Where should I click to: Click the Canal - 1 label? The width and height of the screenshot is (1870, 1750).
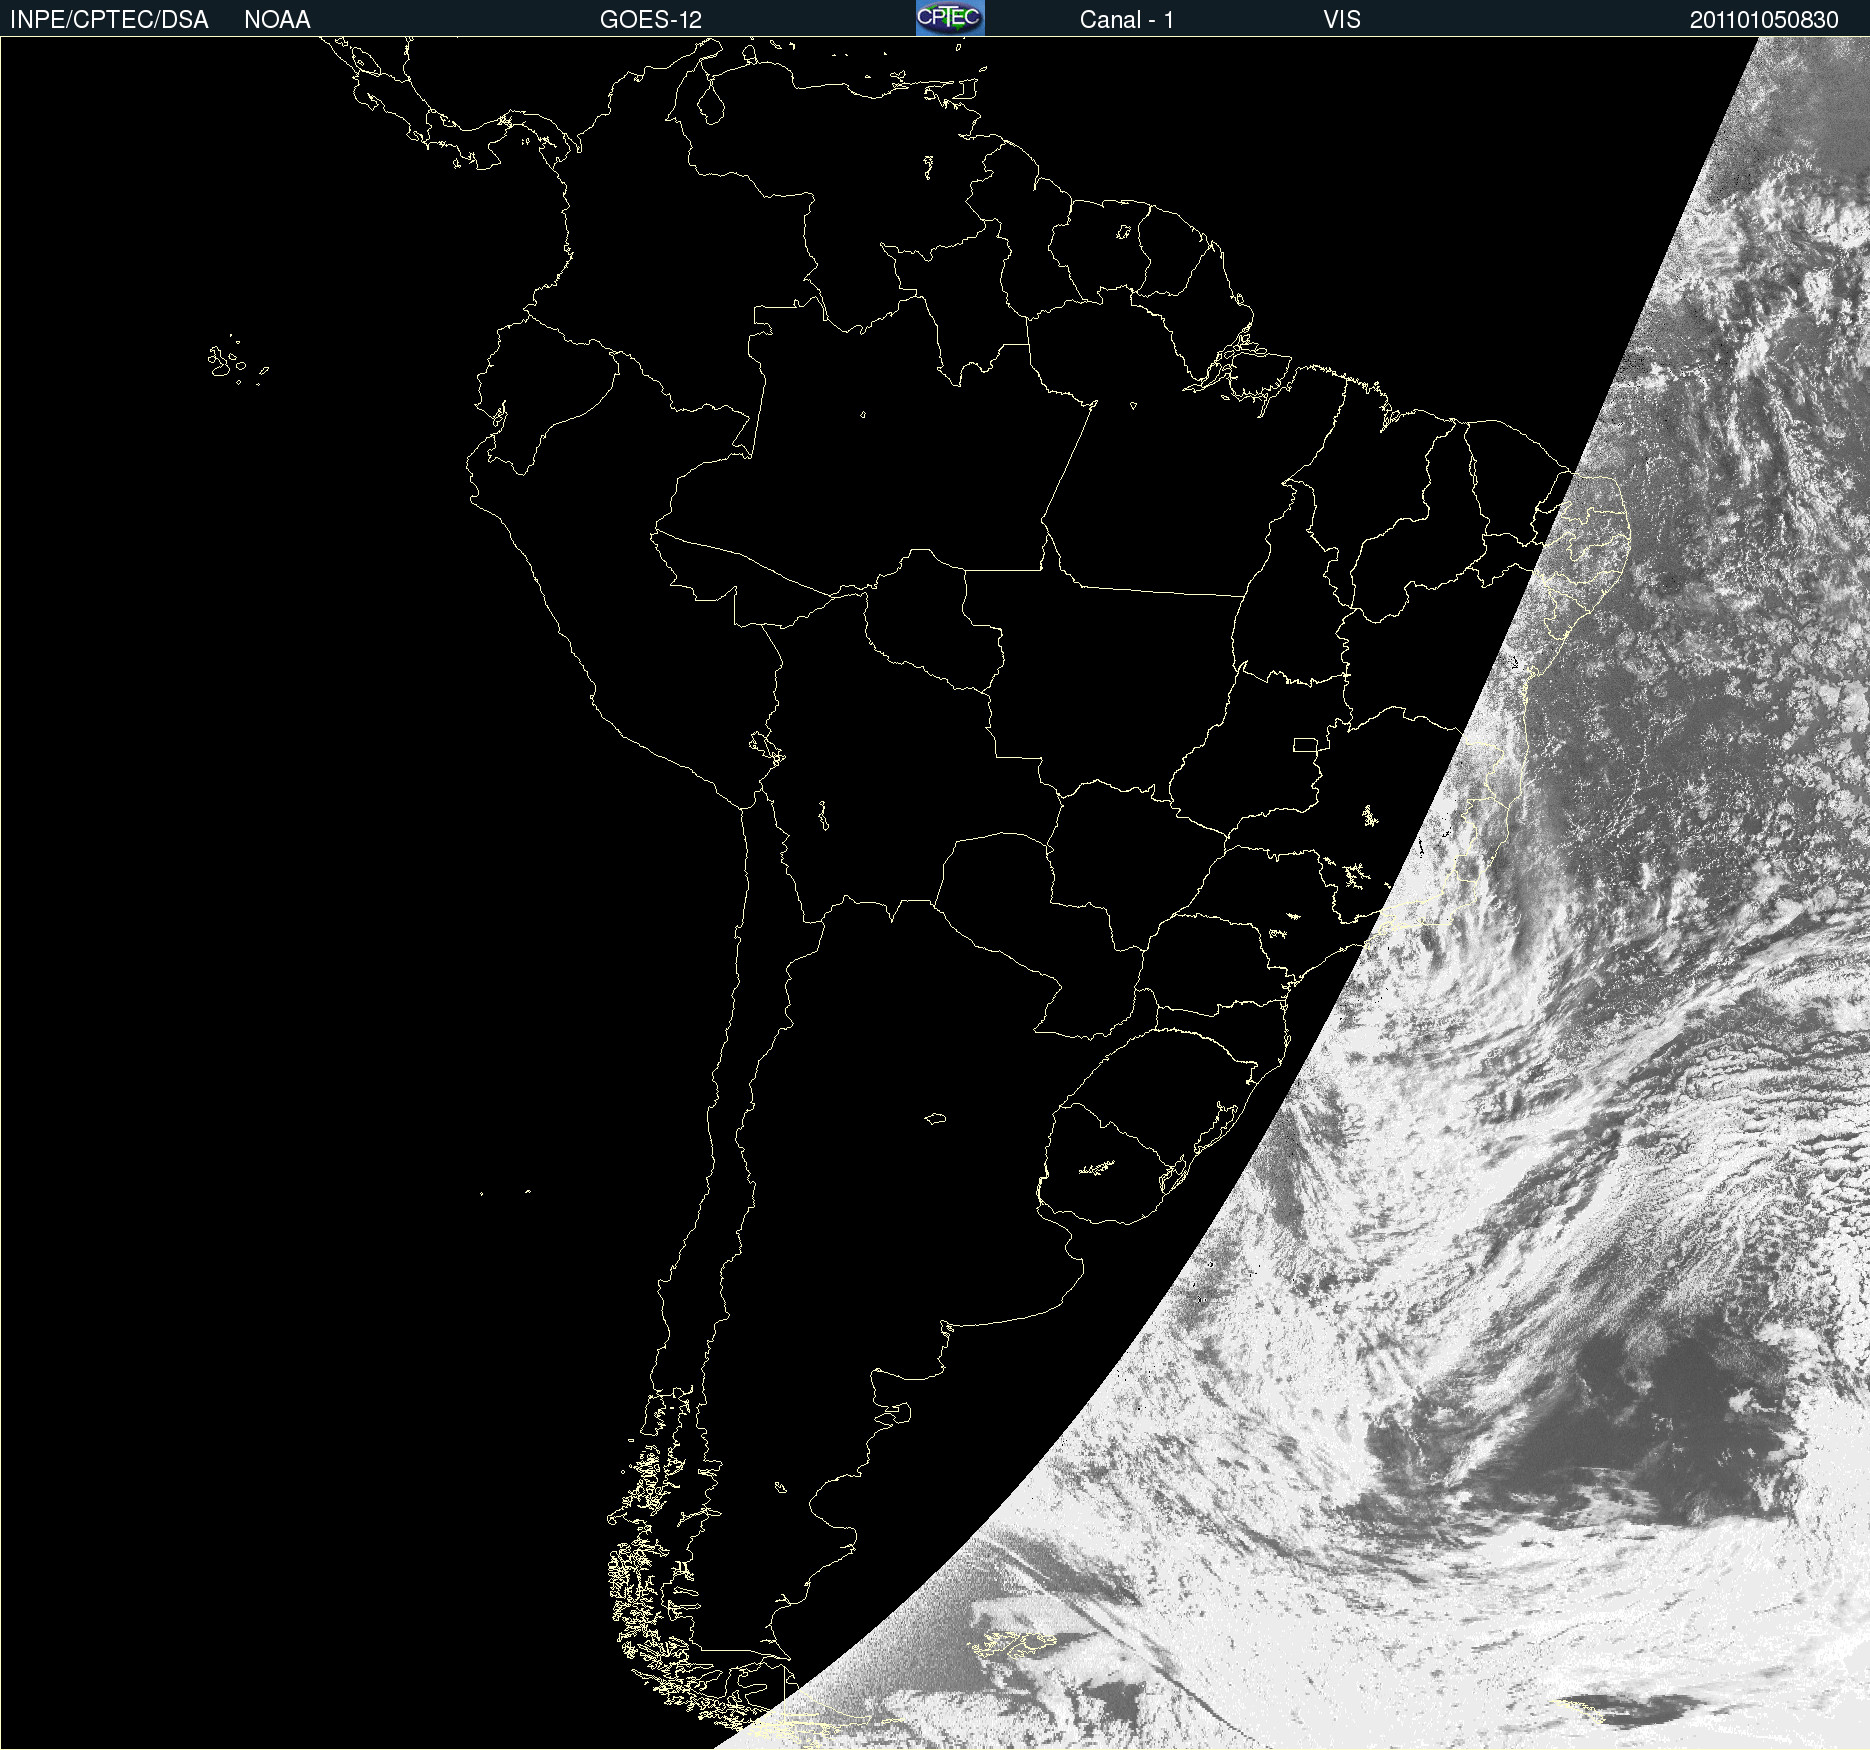point(1126,20)
